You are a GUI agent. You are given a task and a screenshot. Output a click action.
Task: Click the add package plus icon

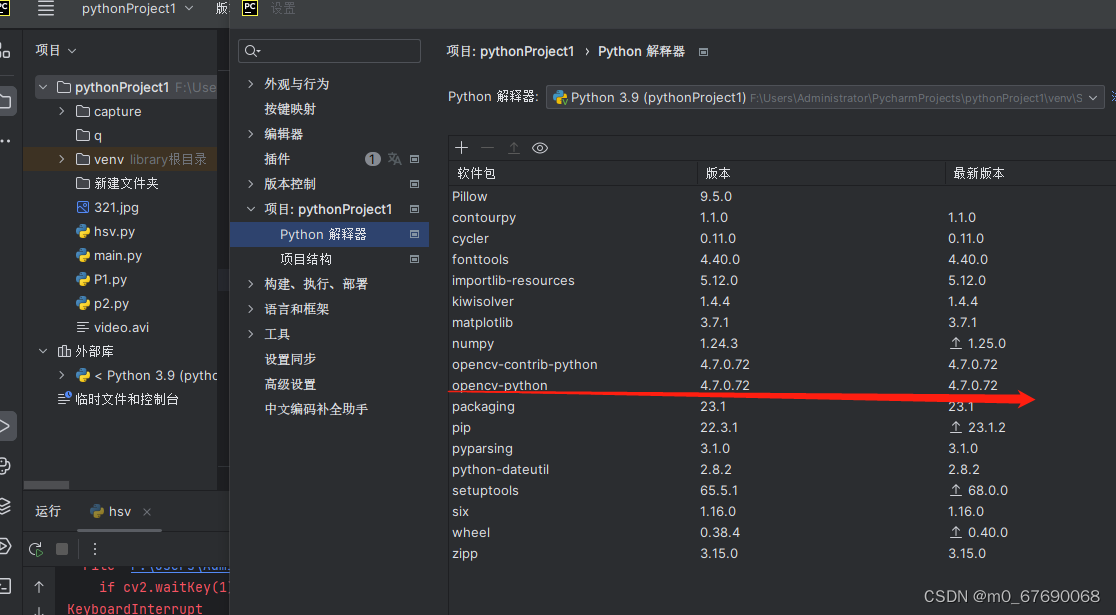pos(461,147)
